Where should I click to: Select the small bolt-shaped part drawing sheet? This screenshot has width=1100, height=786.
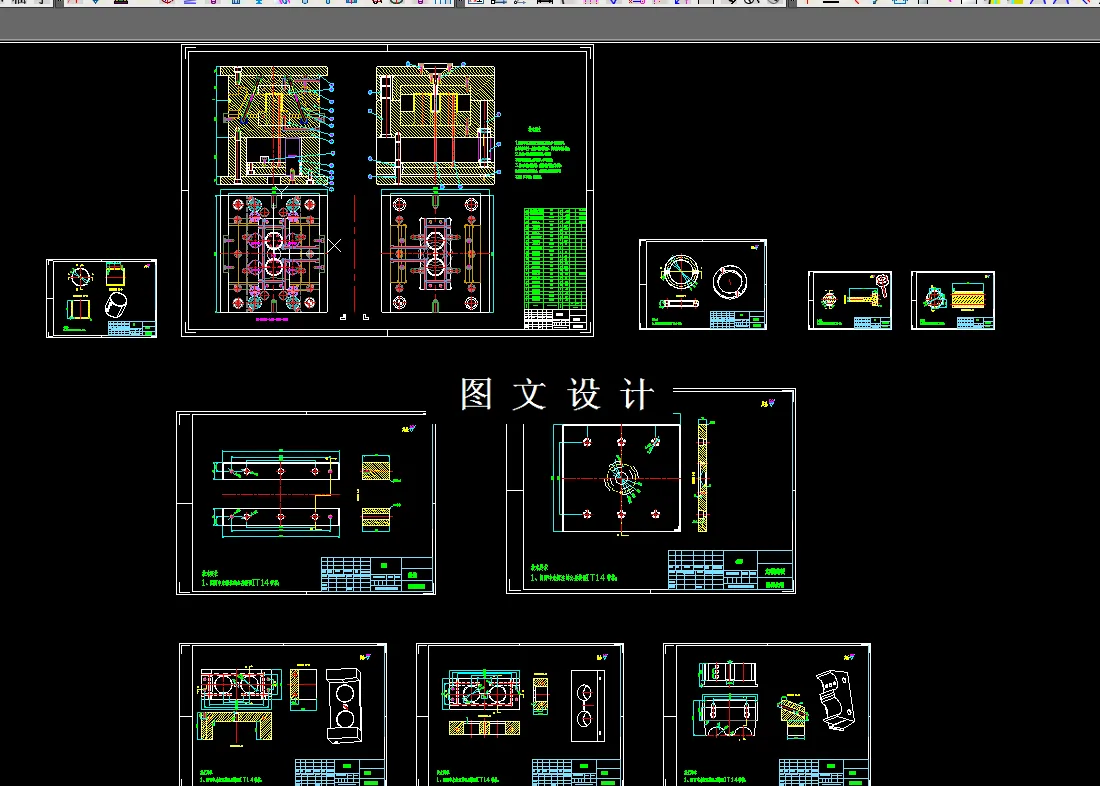coord(850,300)
